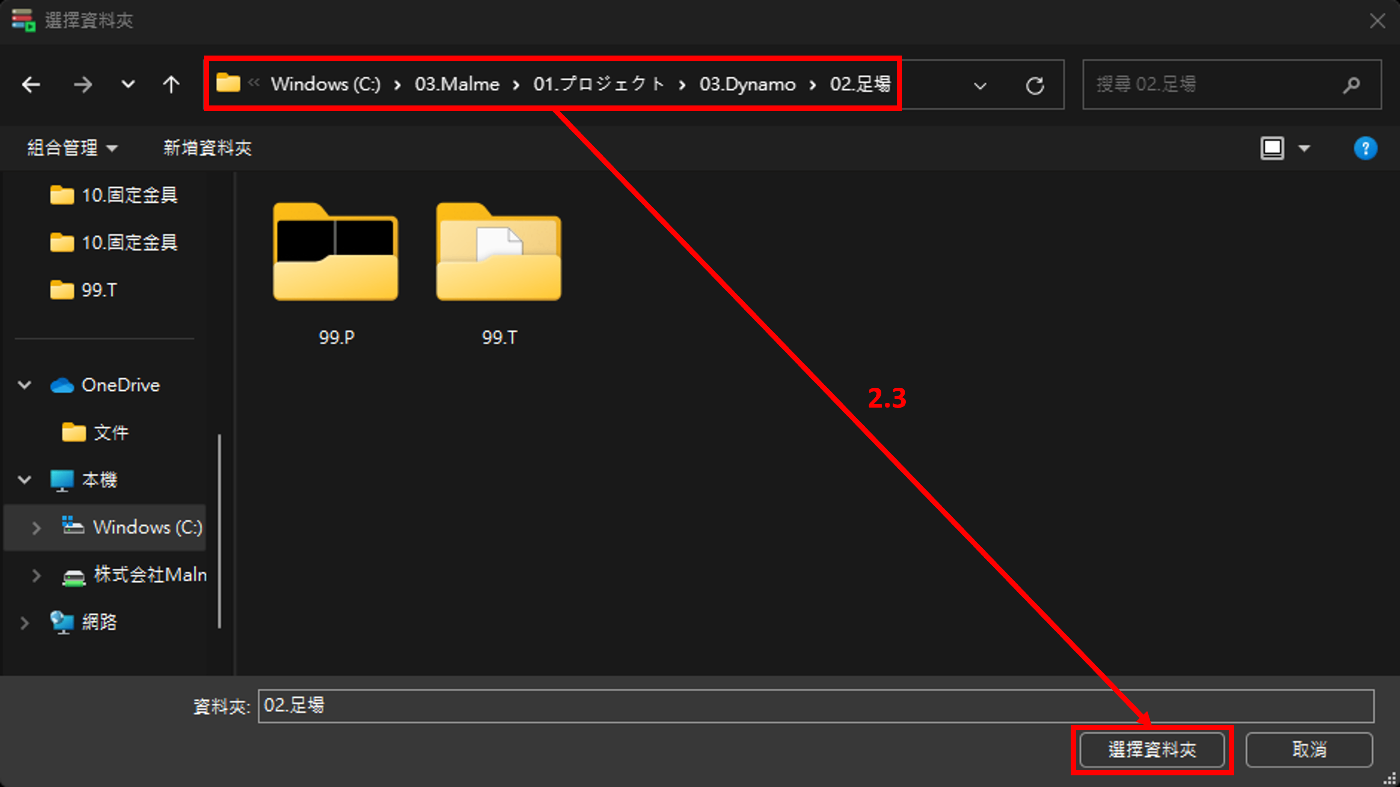Select 網路 in the sidebar

(x=85, y=622)
